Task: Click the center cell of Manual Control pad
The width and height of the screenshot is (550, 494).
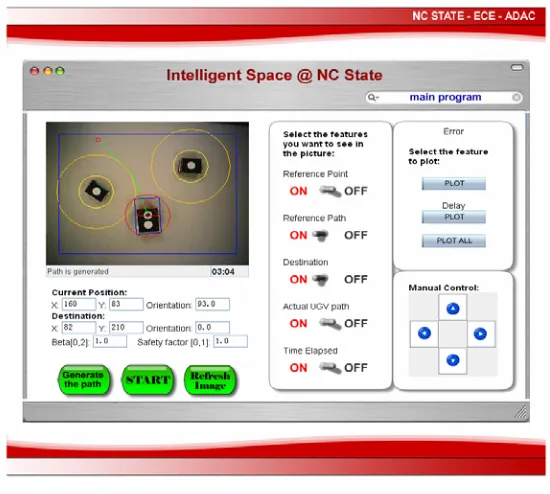Action: pos(452,334)
